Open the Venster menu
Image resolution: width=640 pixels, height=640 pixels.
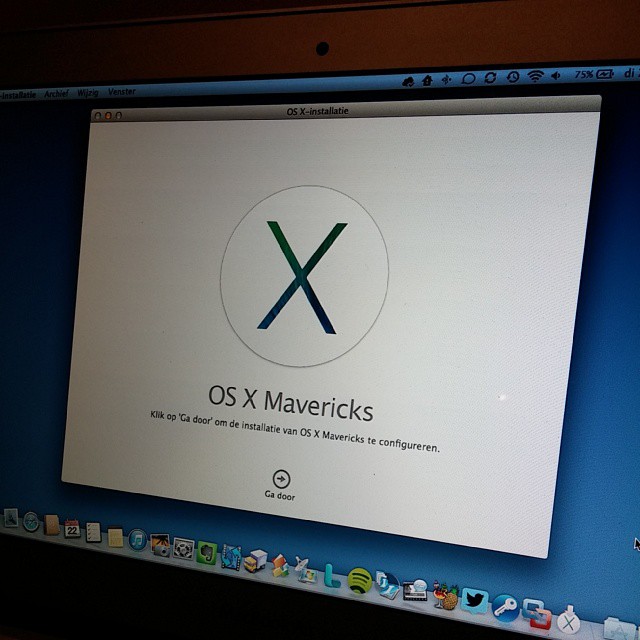122,92
